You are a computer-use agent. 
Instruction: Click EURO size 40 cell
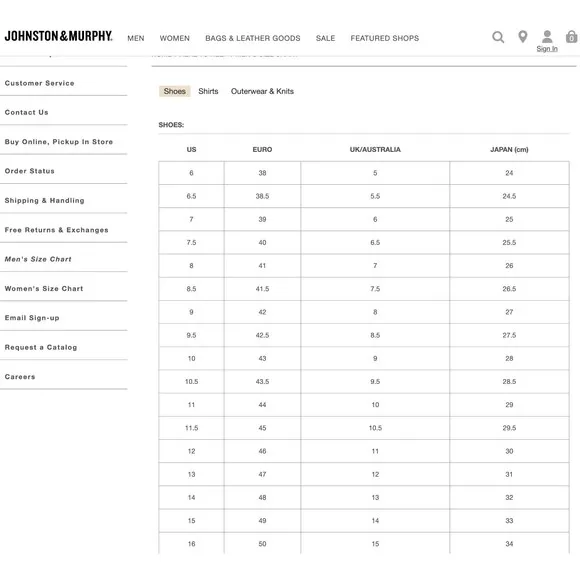[262, 242]
